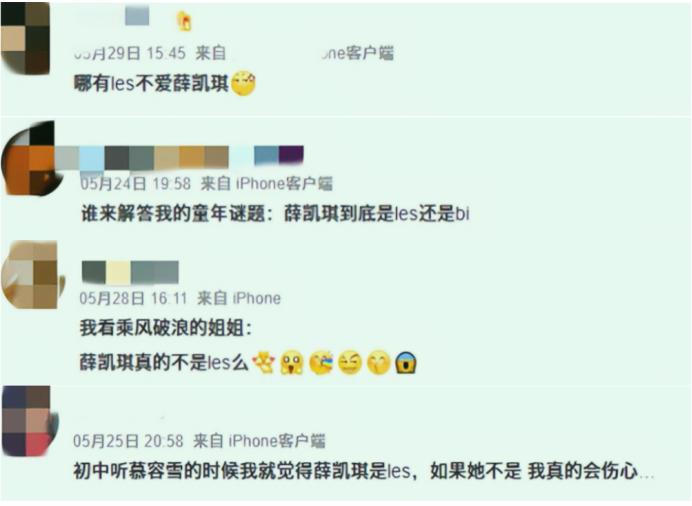Image resolution: width=692 pixels, height=506 pixels.
Task: Click the squinting grin emoji
Action: (350, 363)
